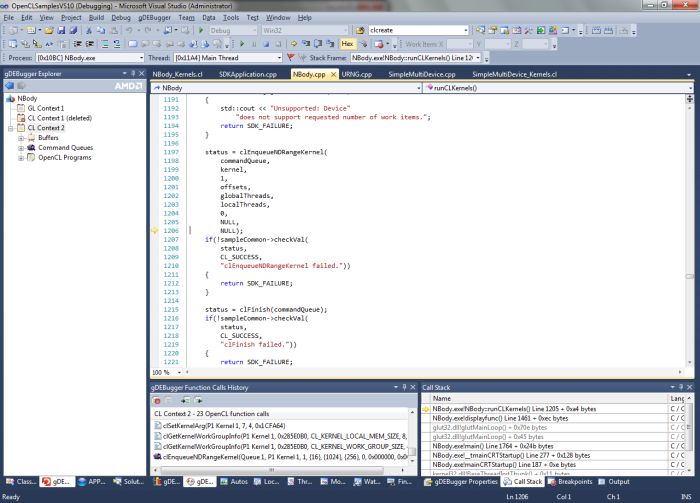The height and width of the screenshot is (503, 700).
Task: Click the Copy icon in the toolbar
Action: [x=101, y=30]
